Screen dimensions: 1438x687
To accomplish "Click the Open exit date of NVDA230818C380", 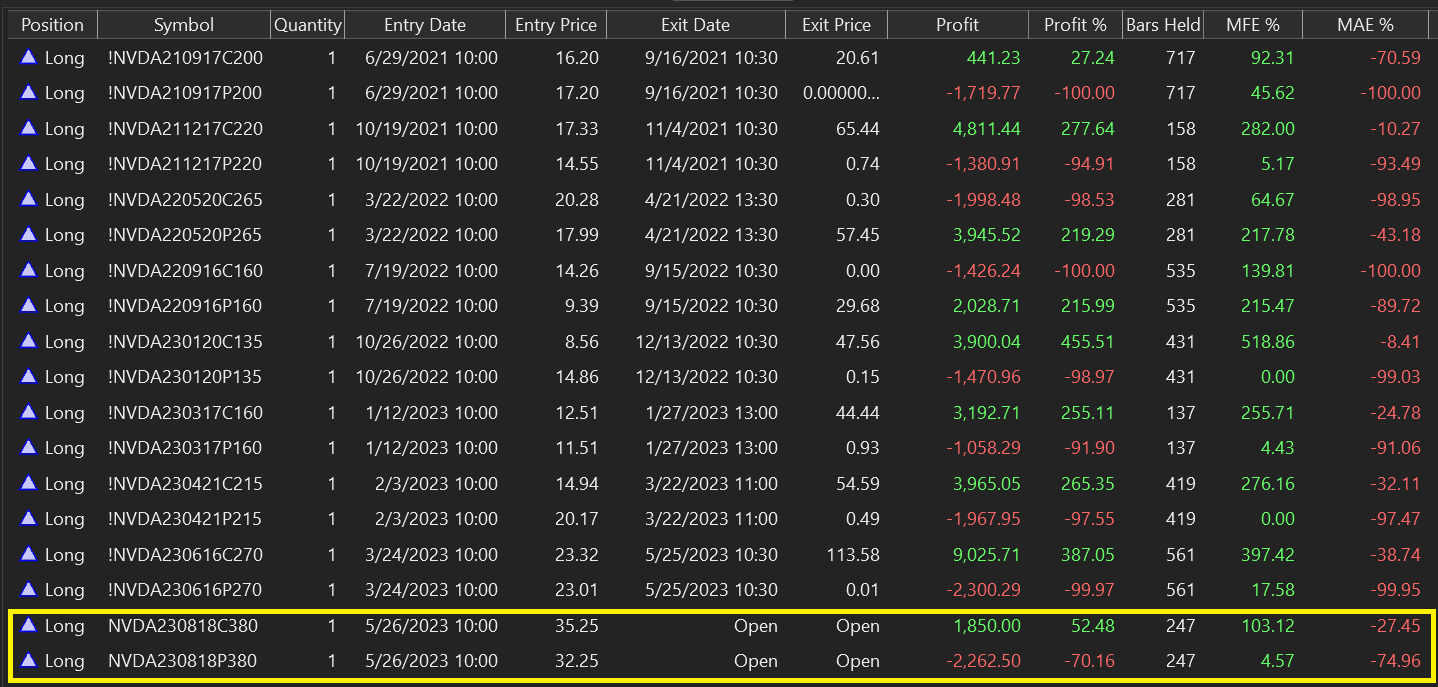I will coord(755,626).
